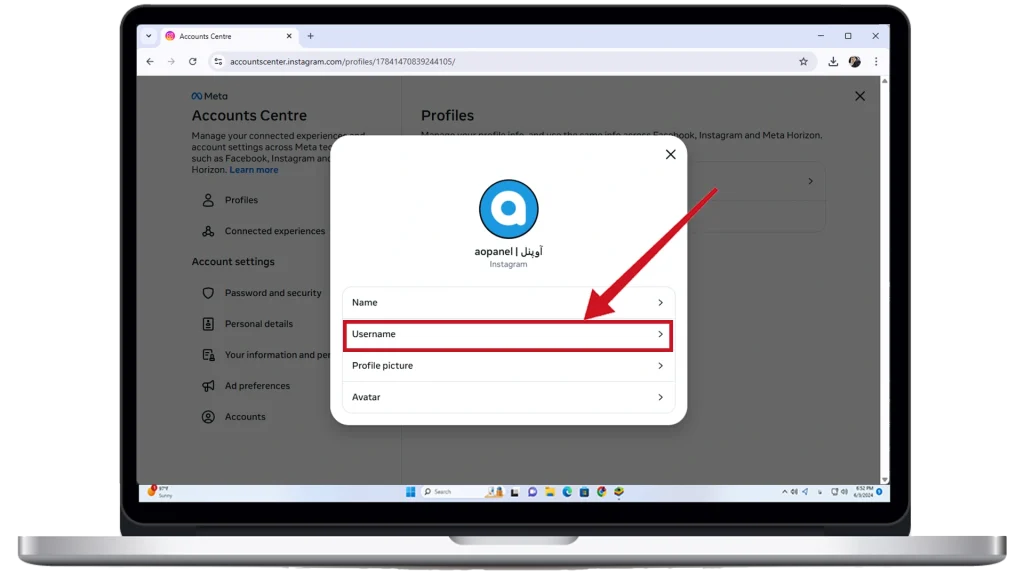The image size is (1024, 576).
Task: Click the Meta logo
Action: point(209,96)
